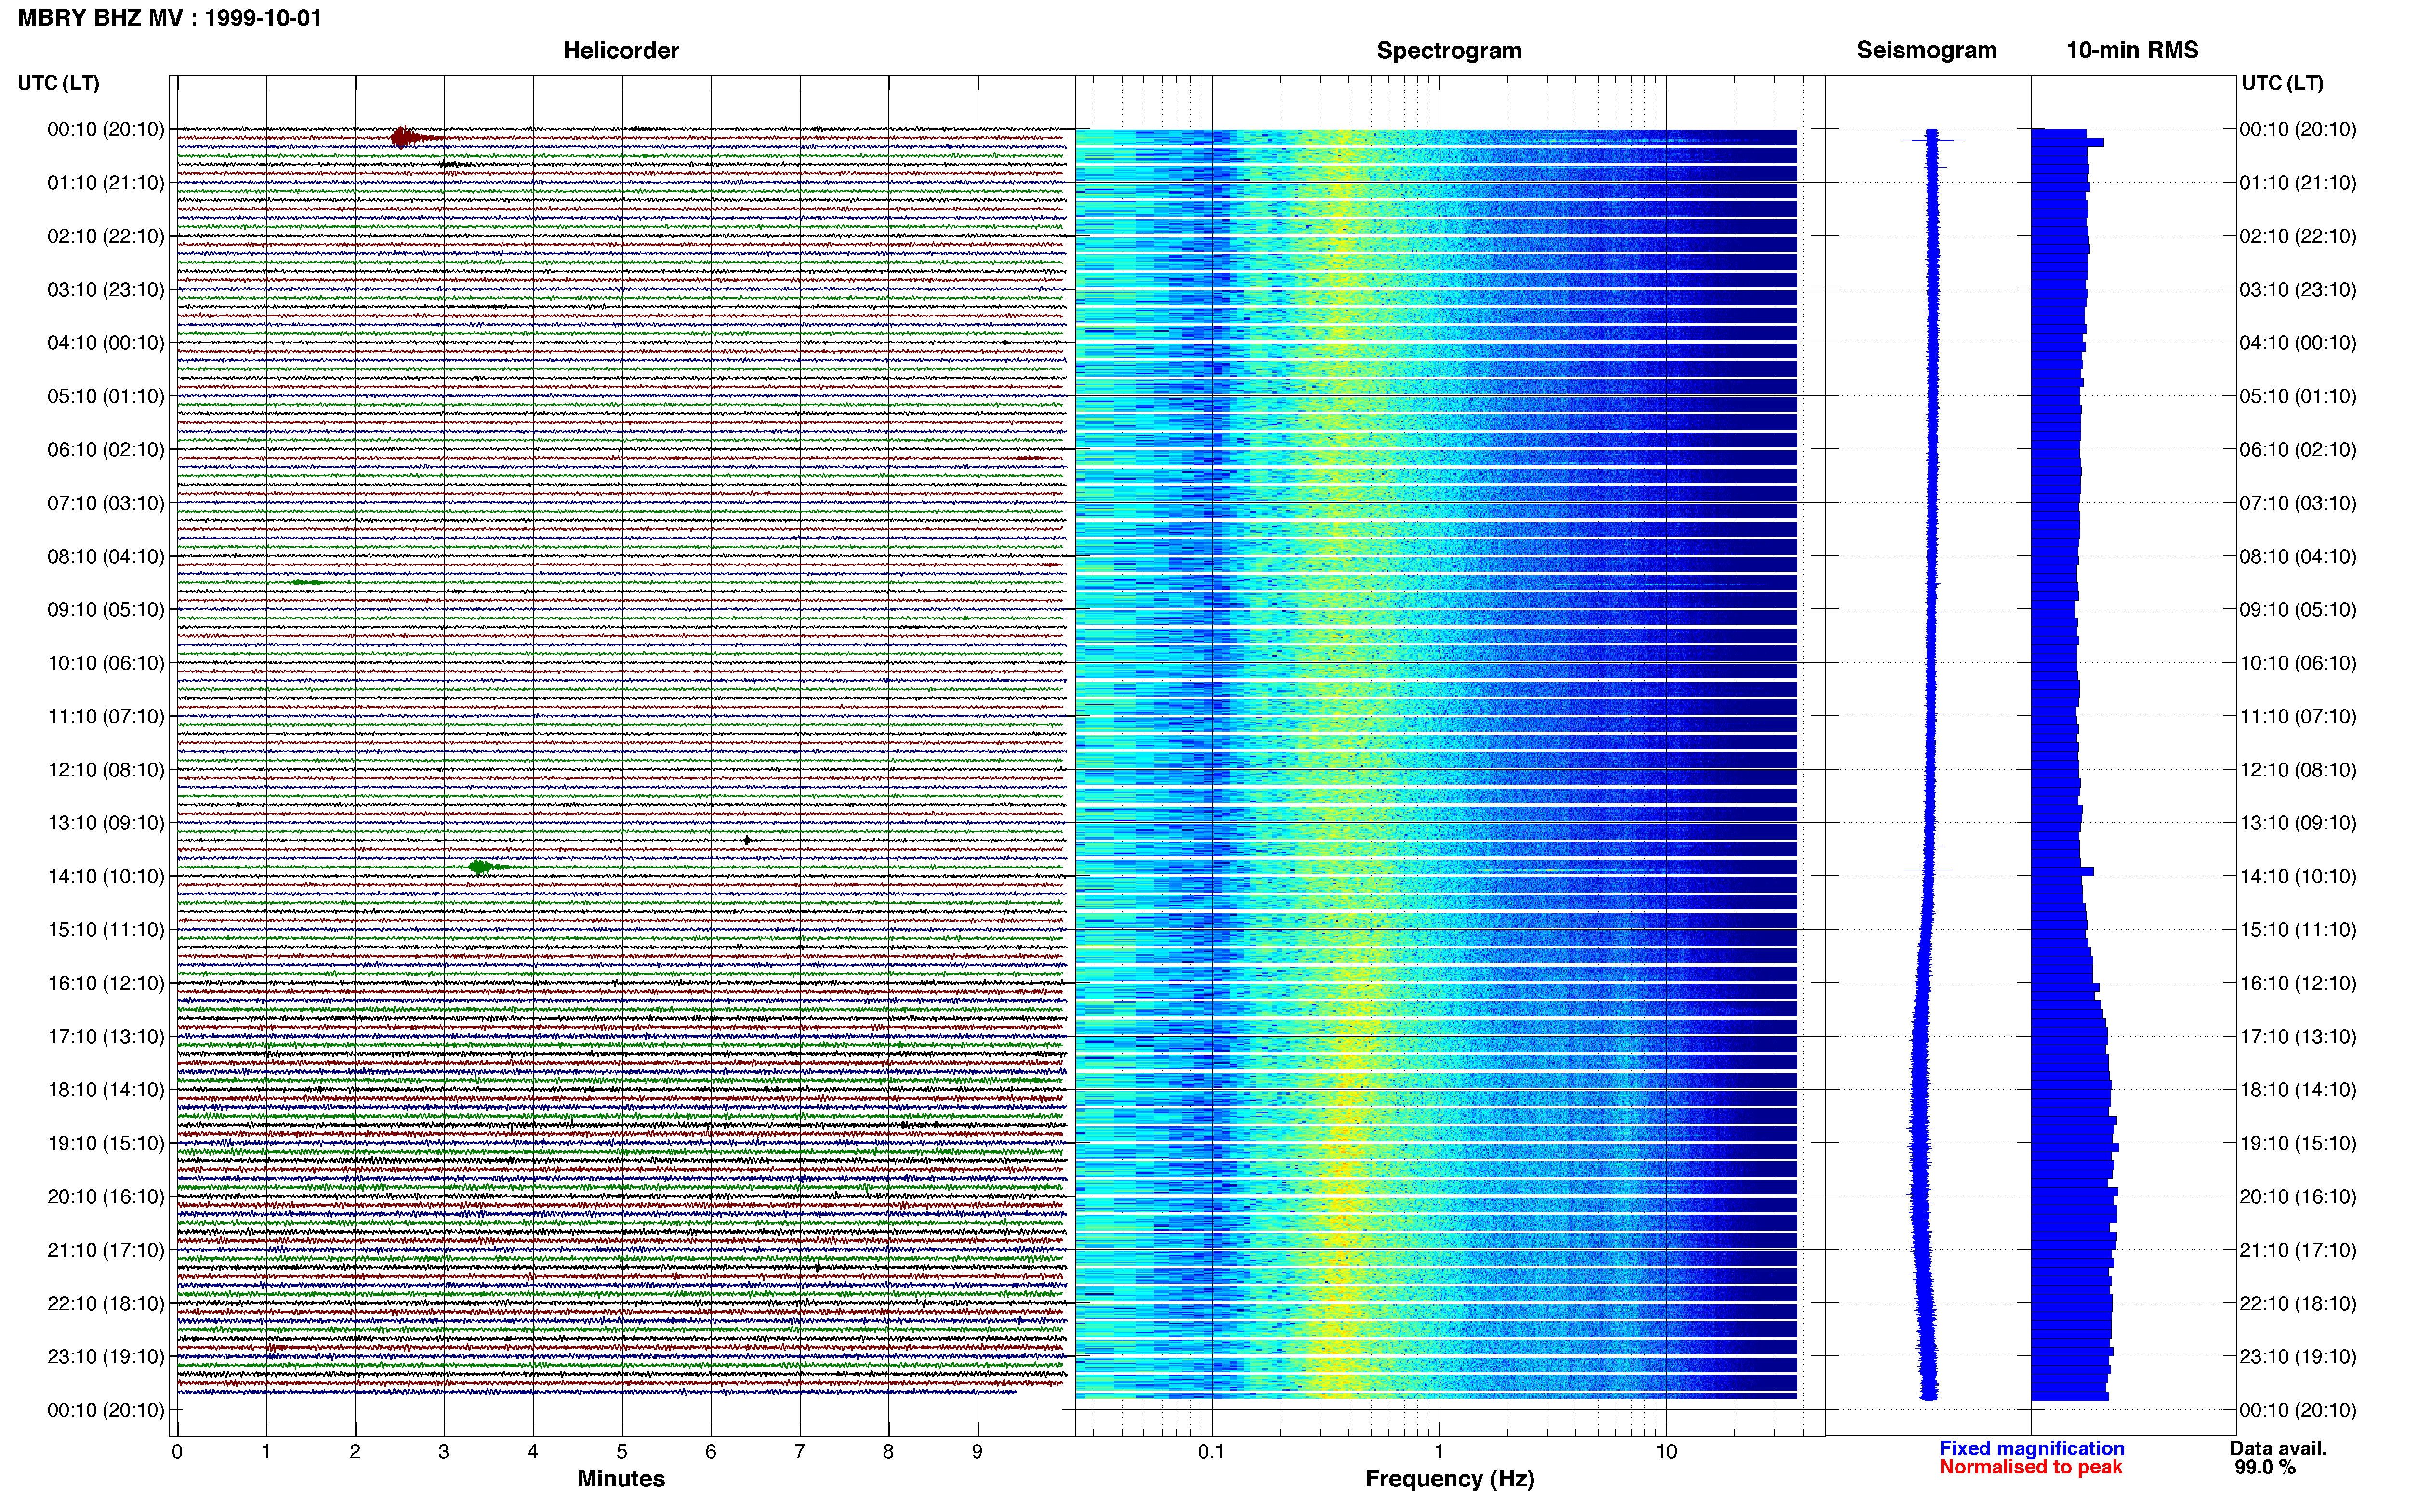Click the large red seismic event near 00:10

[403, 137]
